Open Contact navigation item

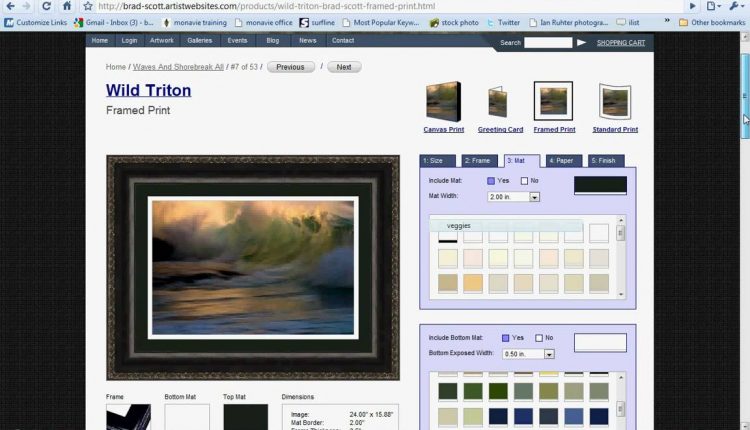pyautogui.click(x=343, y=41)
